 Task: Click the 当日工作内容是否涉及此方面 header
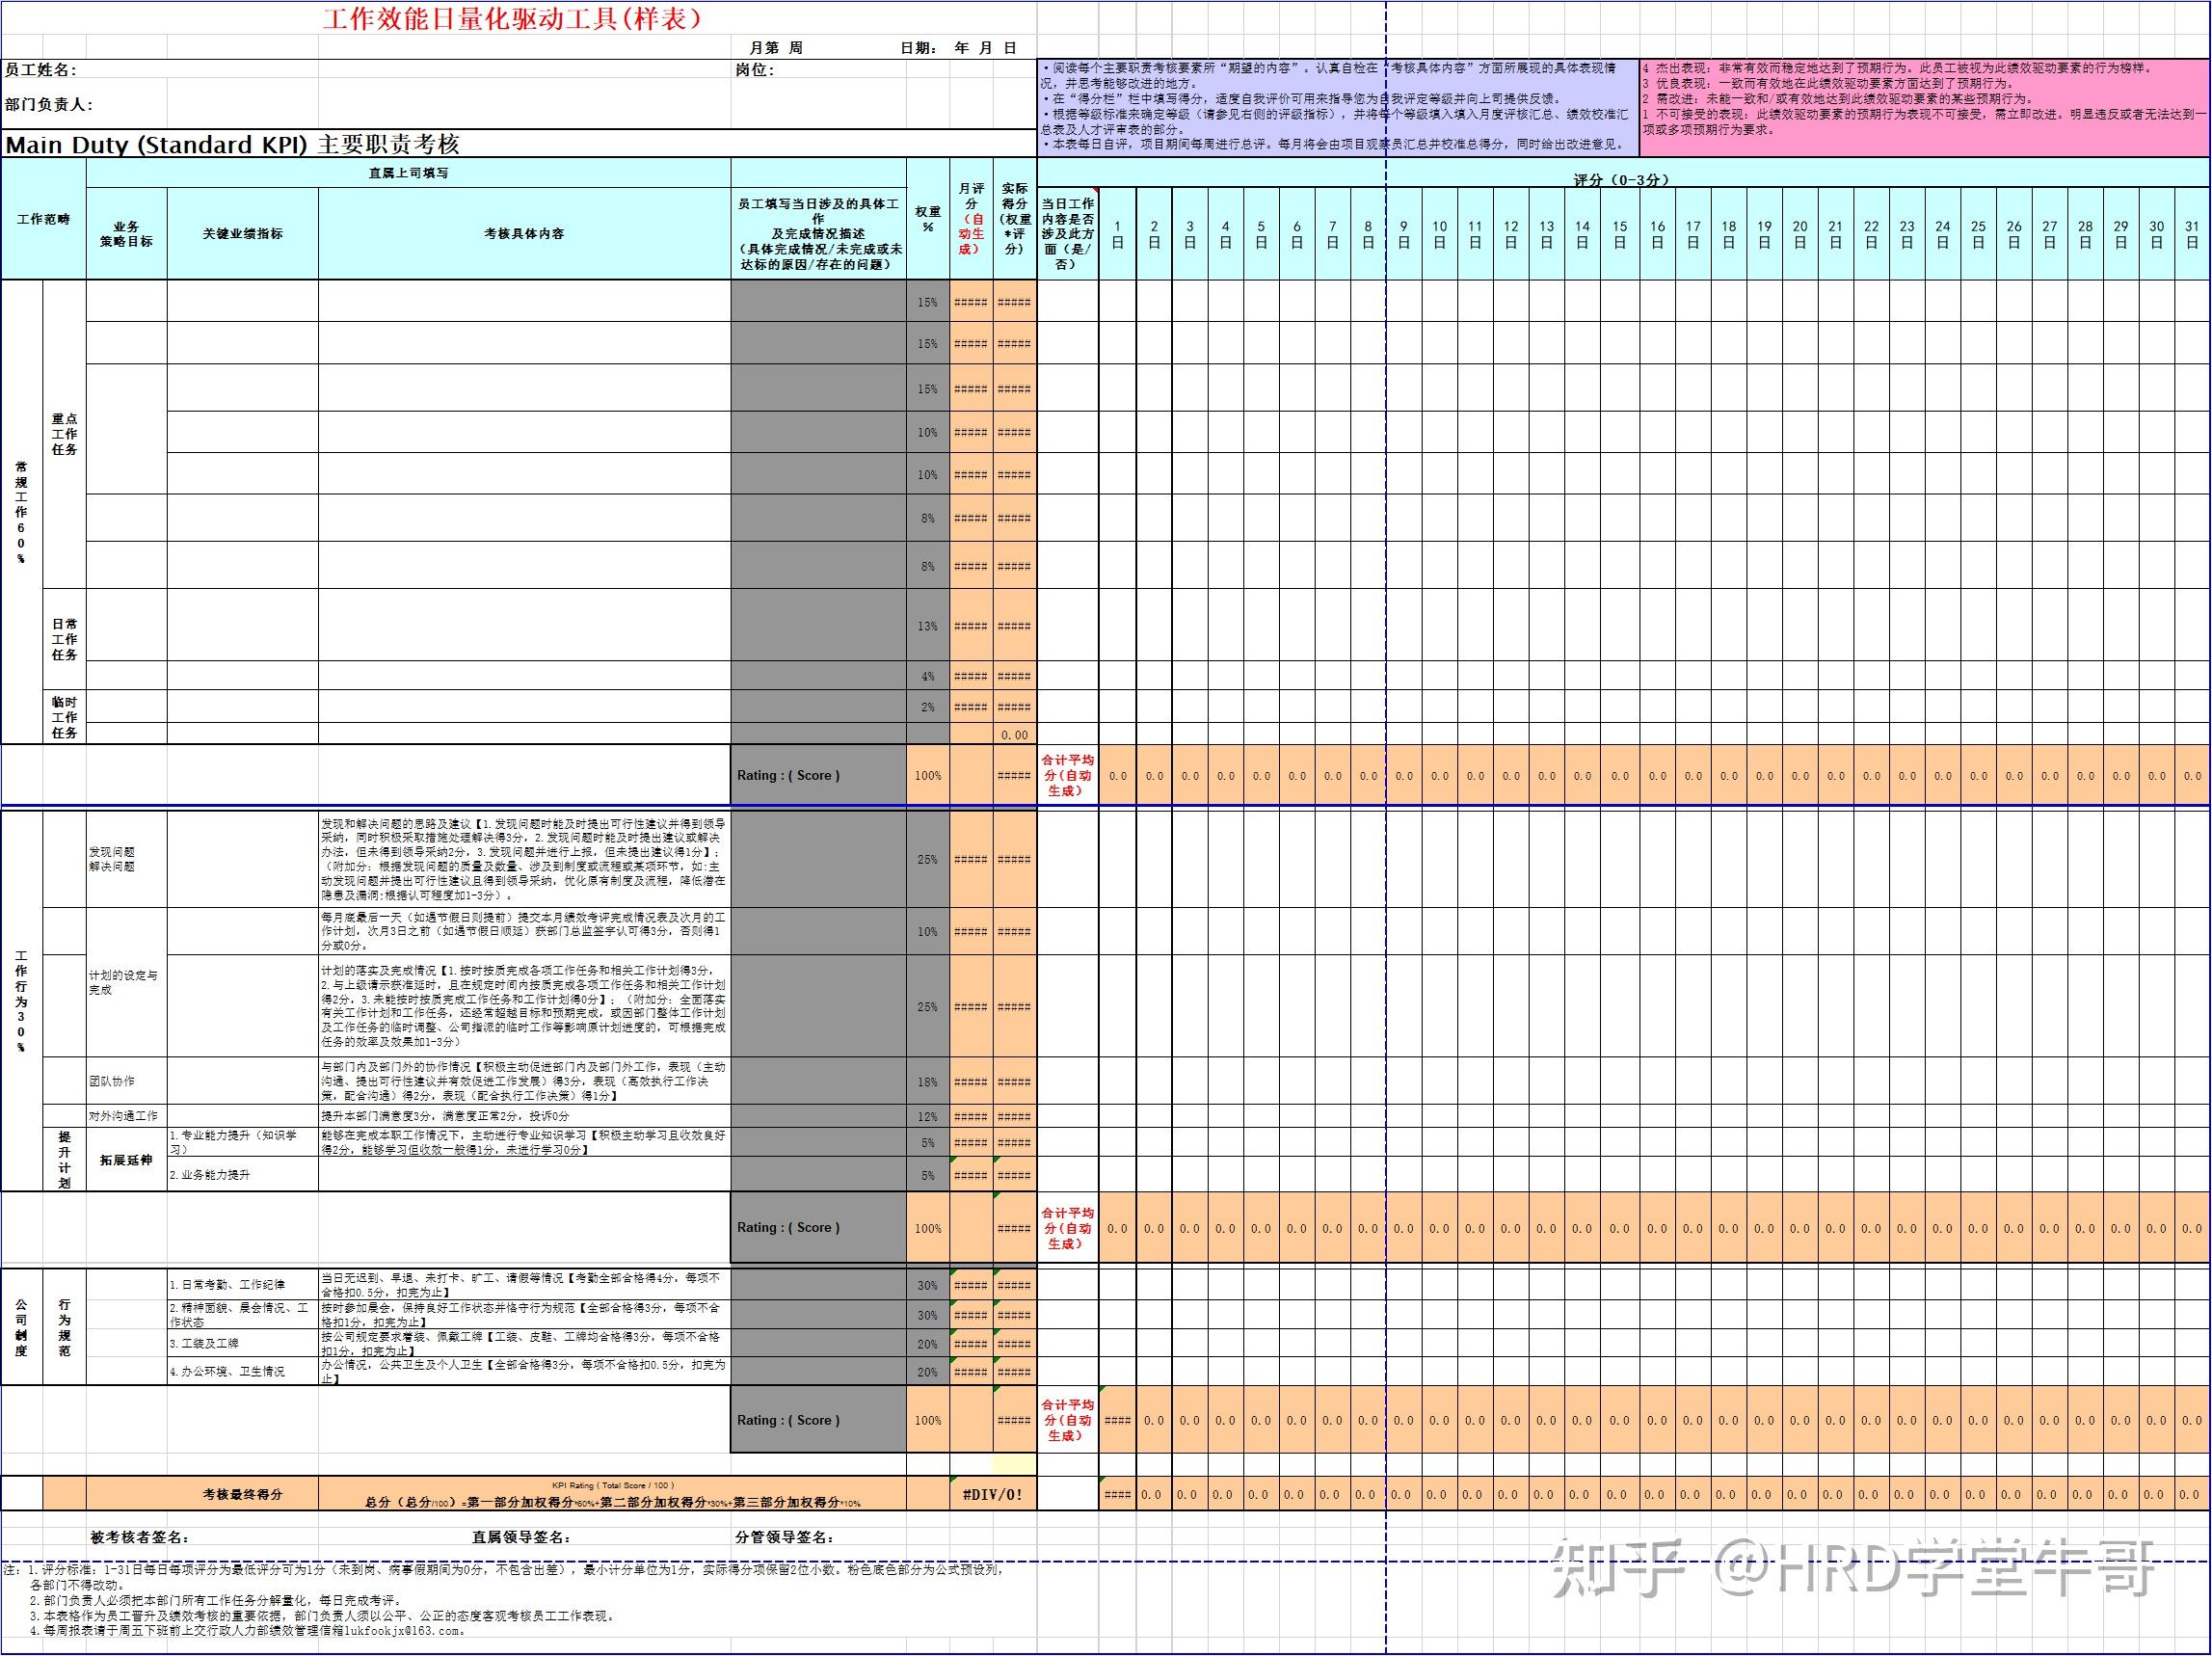[1068, 234]
